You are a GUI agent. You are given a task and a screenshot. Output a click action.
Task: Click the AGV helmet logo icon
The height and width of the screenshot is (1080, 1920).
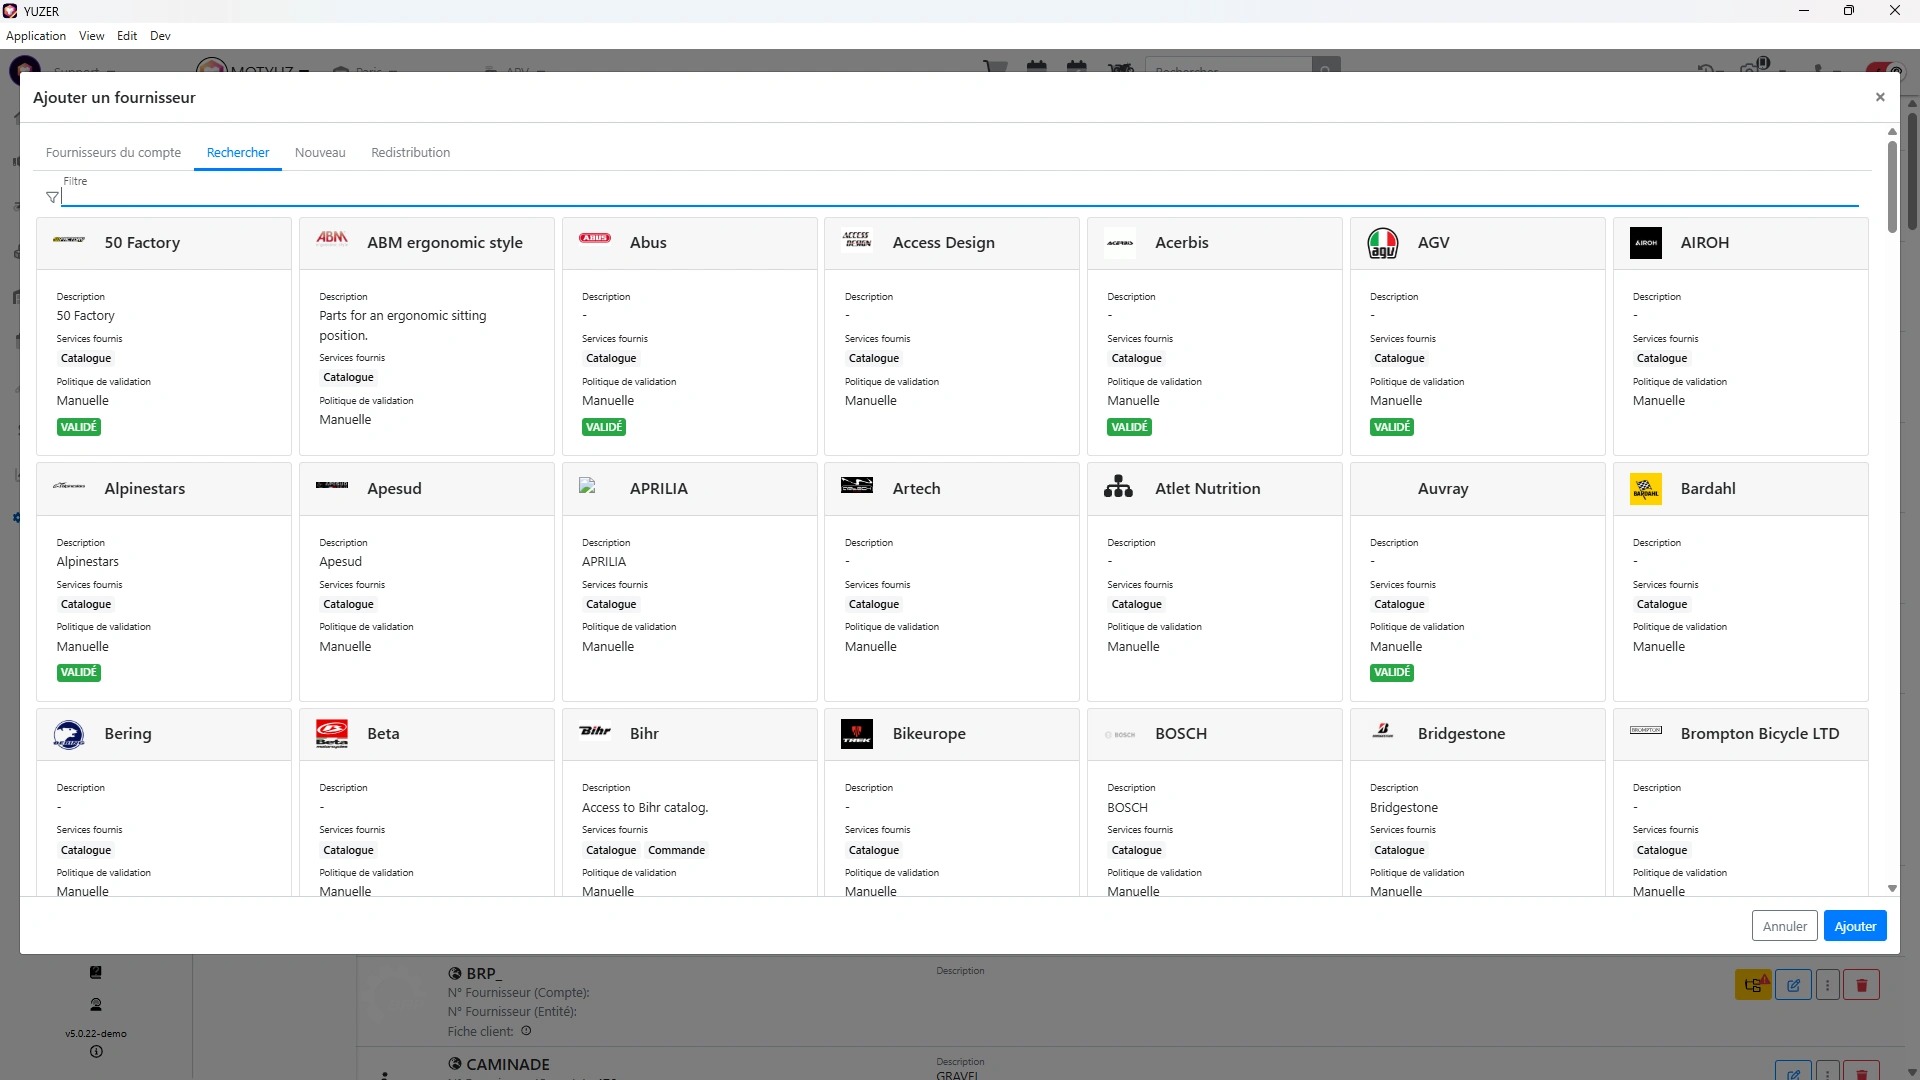1383,243
